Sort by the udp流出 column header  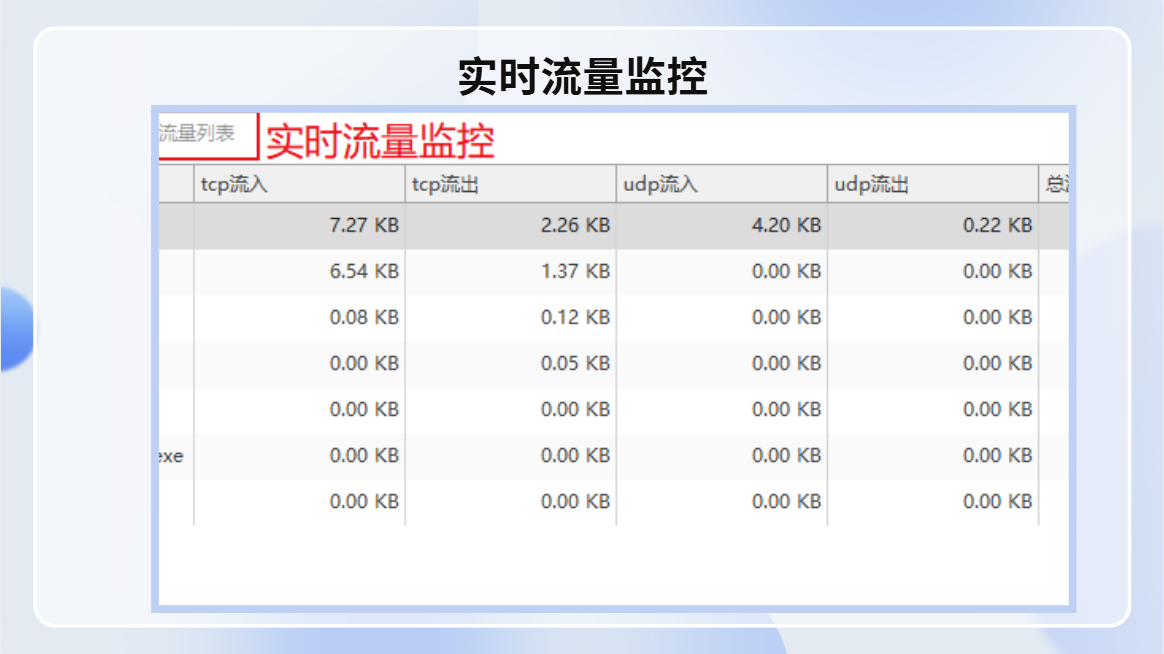click(933, 184)
